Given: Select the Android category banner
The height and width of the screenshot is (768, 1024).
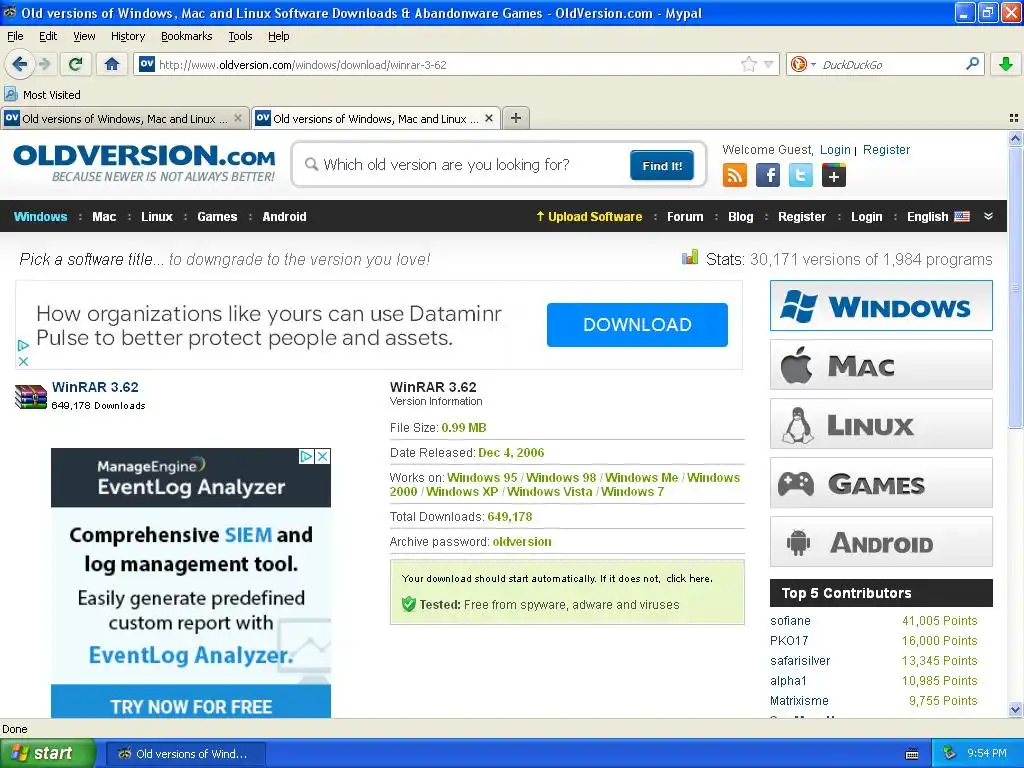Looking at the screenshot, I should point(881,542).
